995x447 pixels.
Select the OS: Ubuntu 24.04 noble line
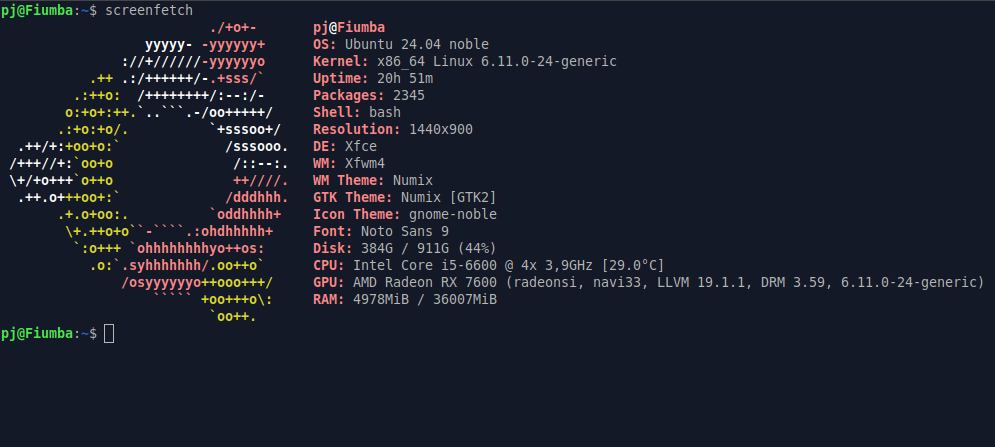401,45
